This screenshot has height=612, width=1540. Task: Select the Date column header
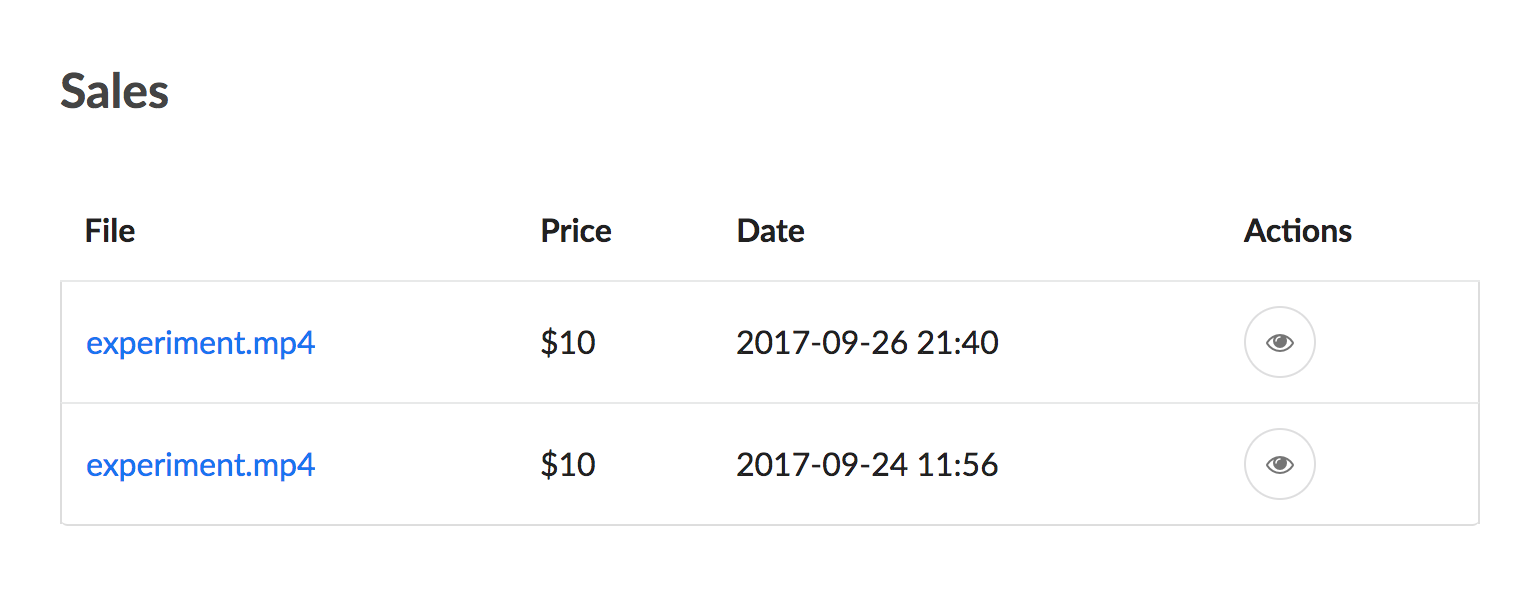point(771,231)
